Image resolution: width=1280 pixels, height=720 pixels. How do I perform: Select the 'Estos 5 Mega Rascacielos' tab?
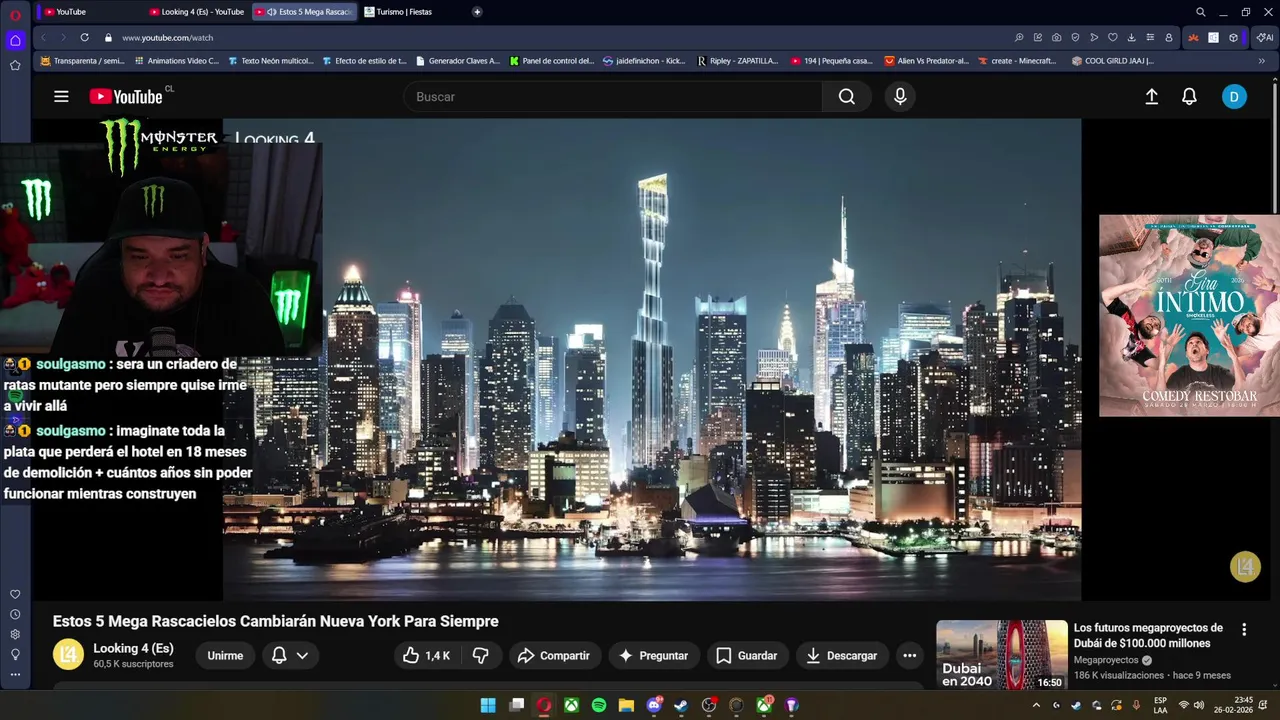[305, 12]
